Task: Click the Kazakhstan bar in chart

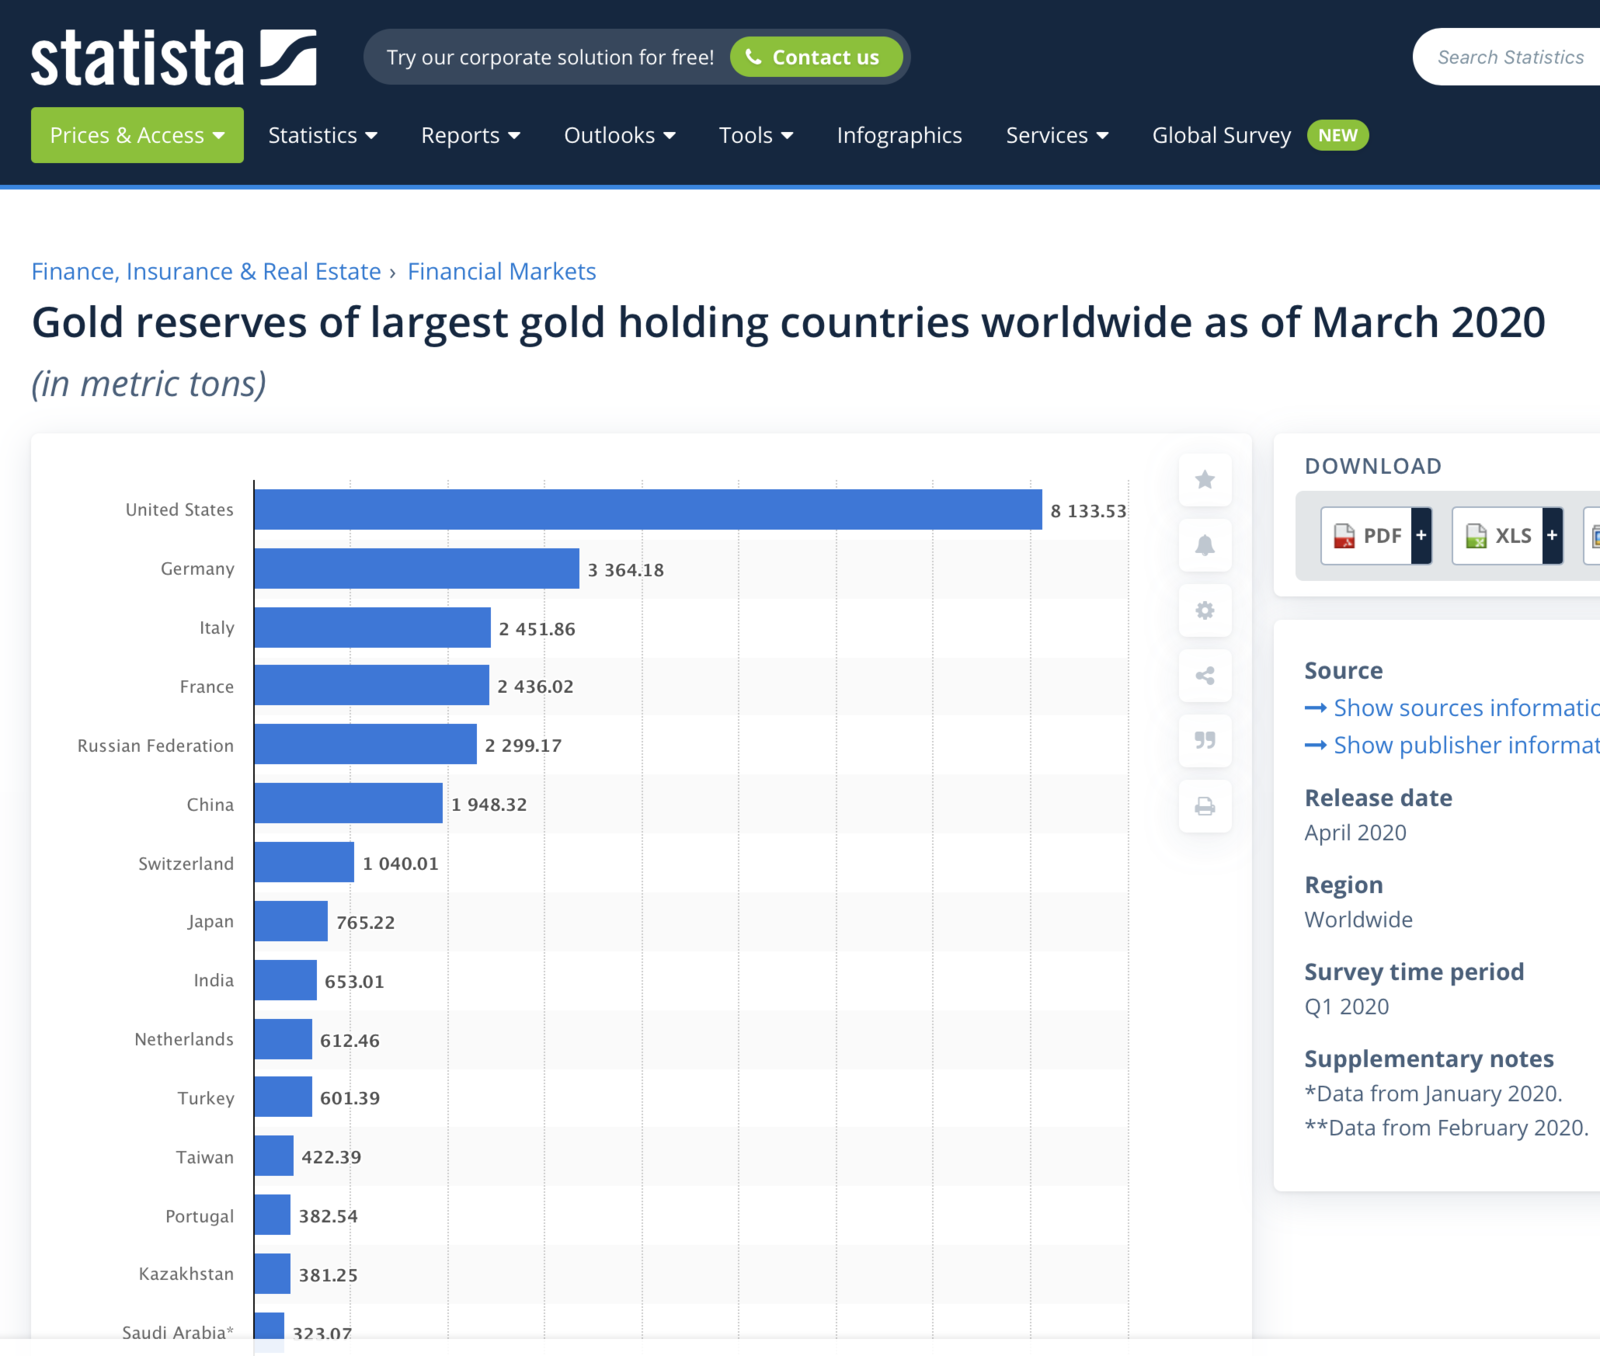Action: [273, 1274]
